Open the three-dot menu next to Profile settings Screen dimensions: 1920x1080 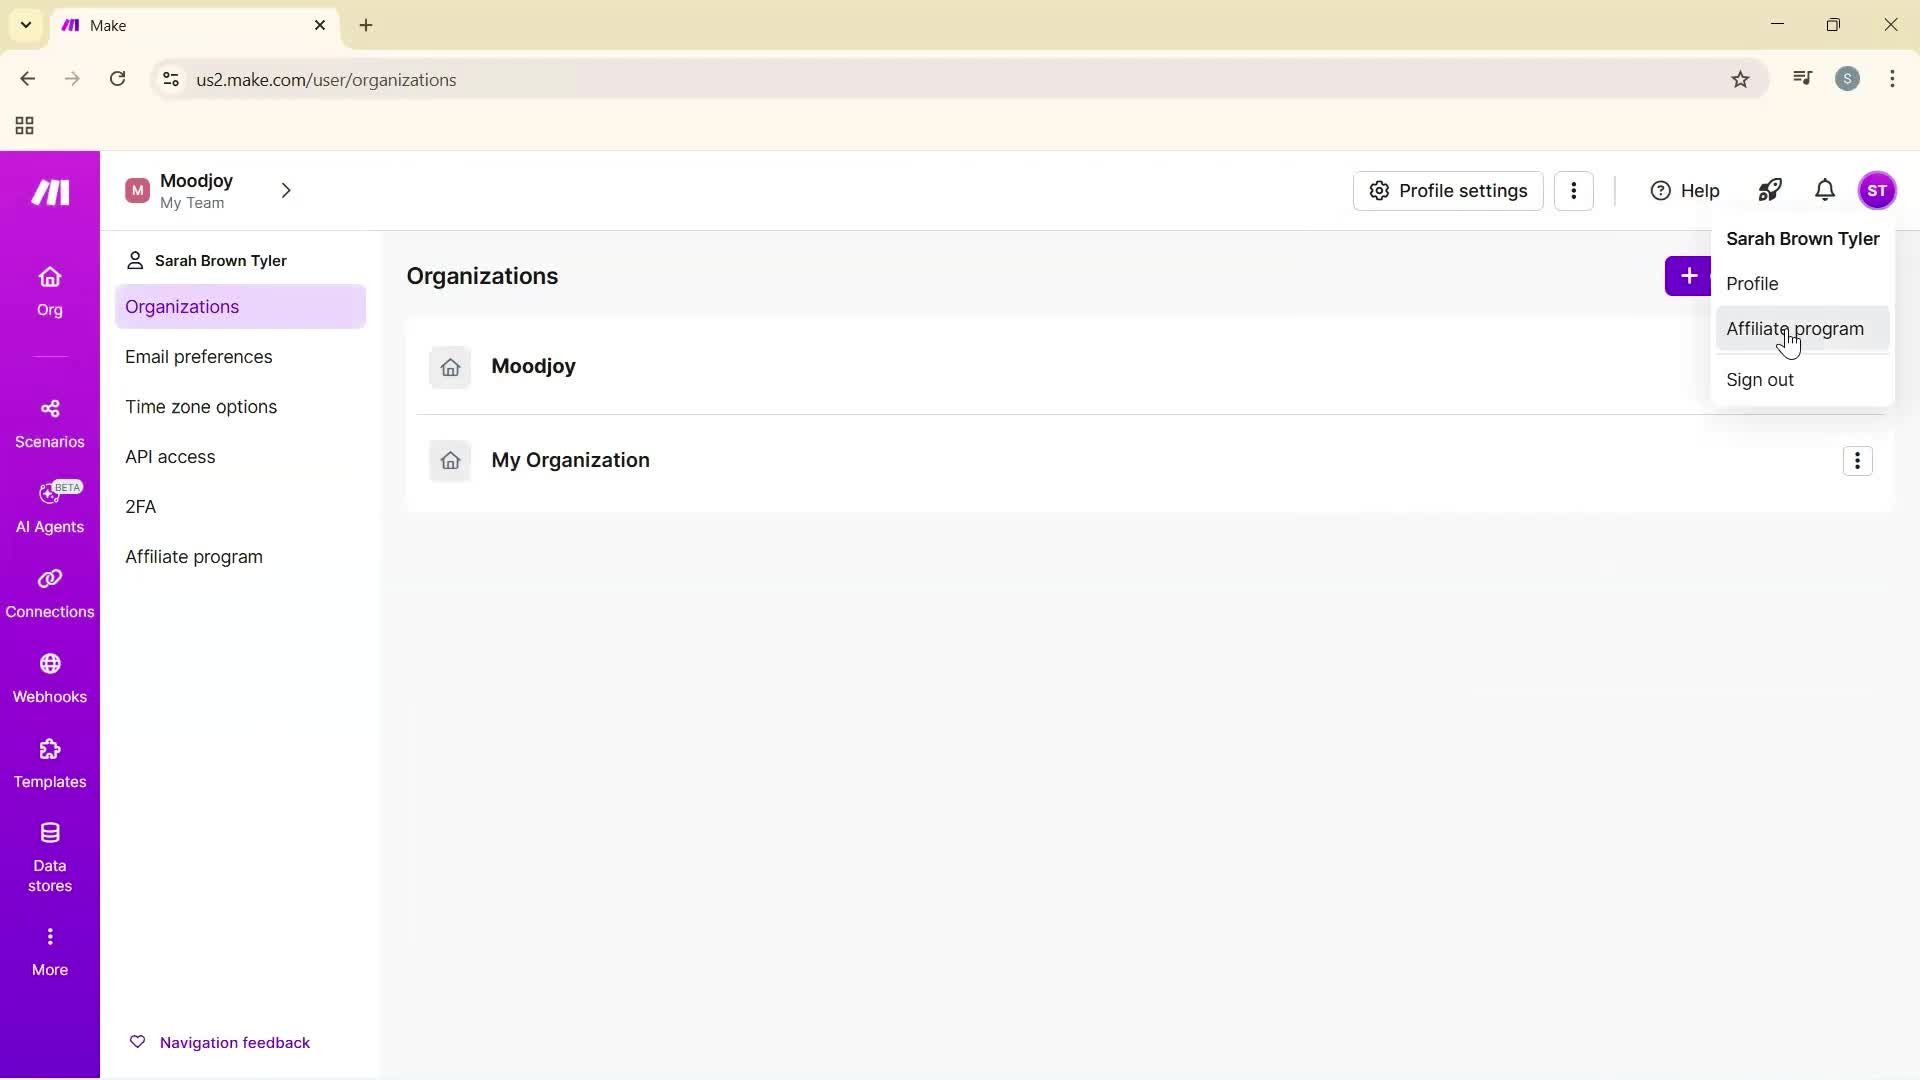[1575, 190]
